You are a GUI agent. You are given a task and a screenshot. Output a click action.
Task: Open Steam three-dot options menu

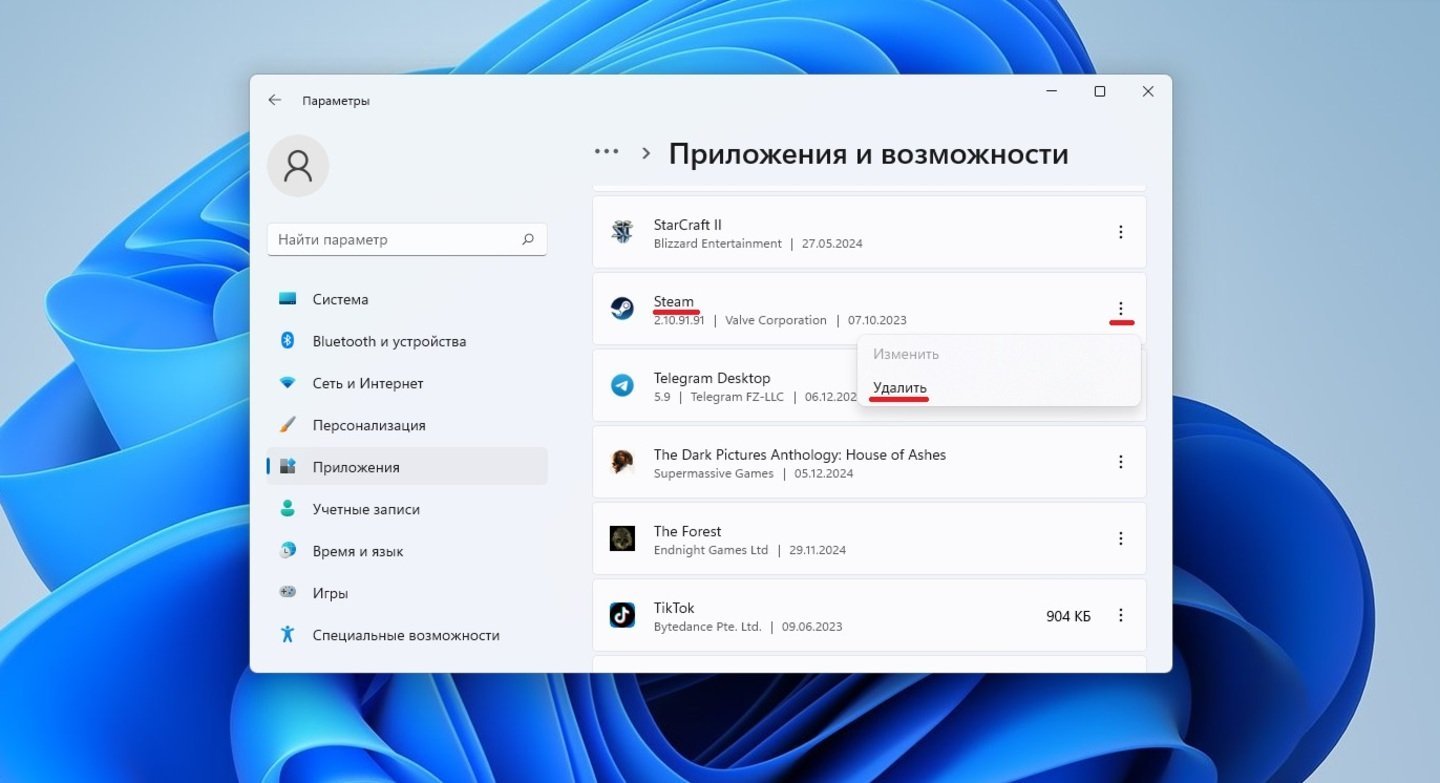point(1121,309)
